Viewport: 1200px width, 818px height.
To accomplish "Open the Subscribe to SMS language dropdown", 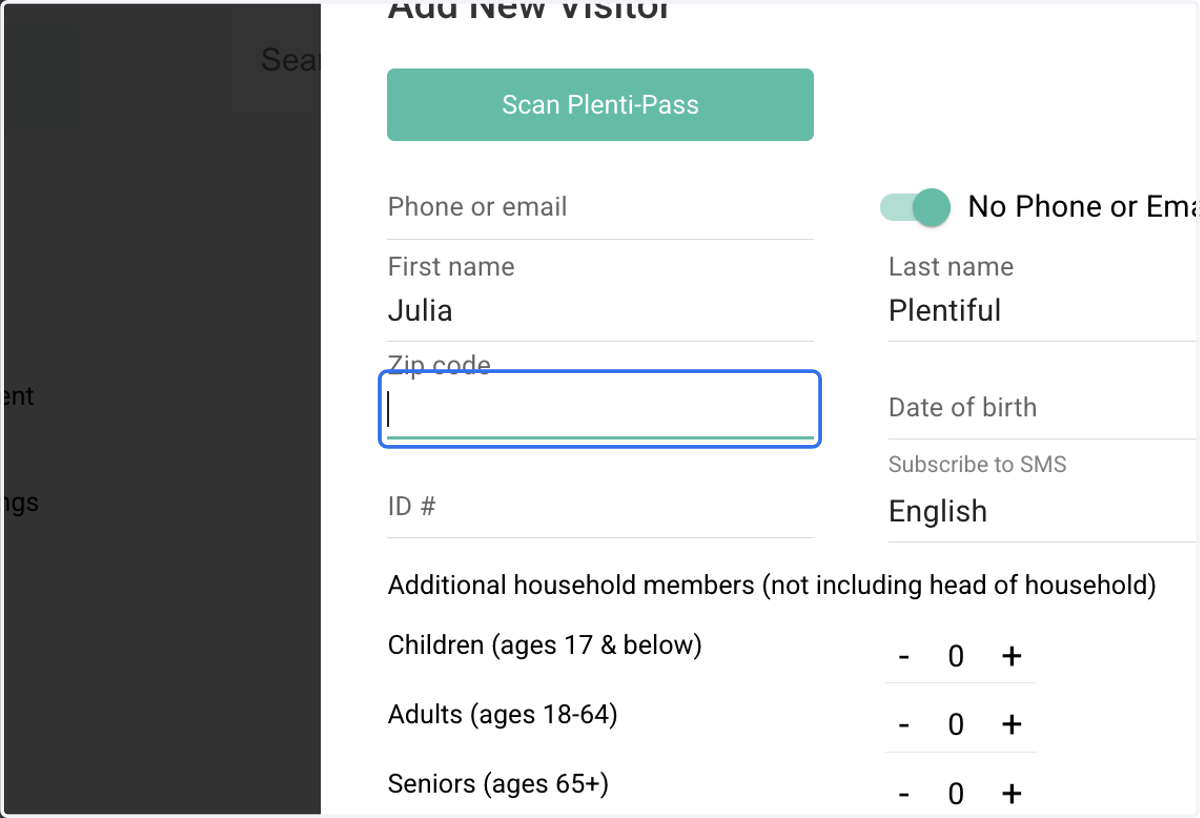I will point(1042,511).
